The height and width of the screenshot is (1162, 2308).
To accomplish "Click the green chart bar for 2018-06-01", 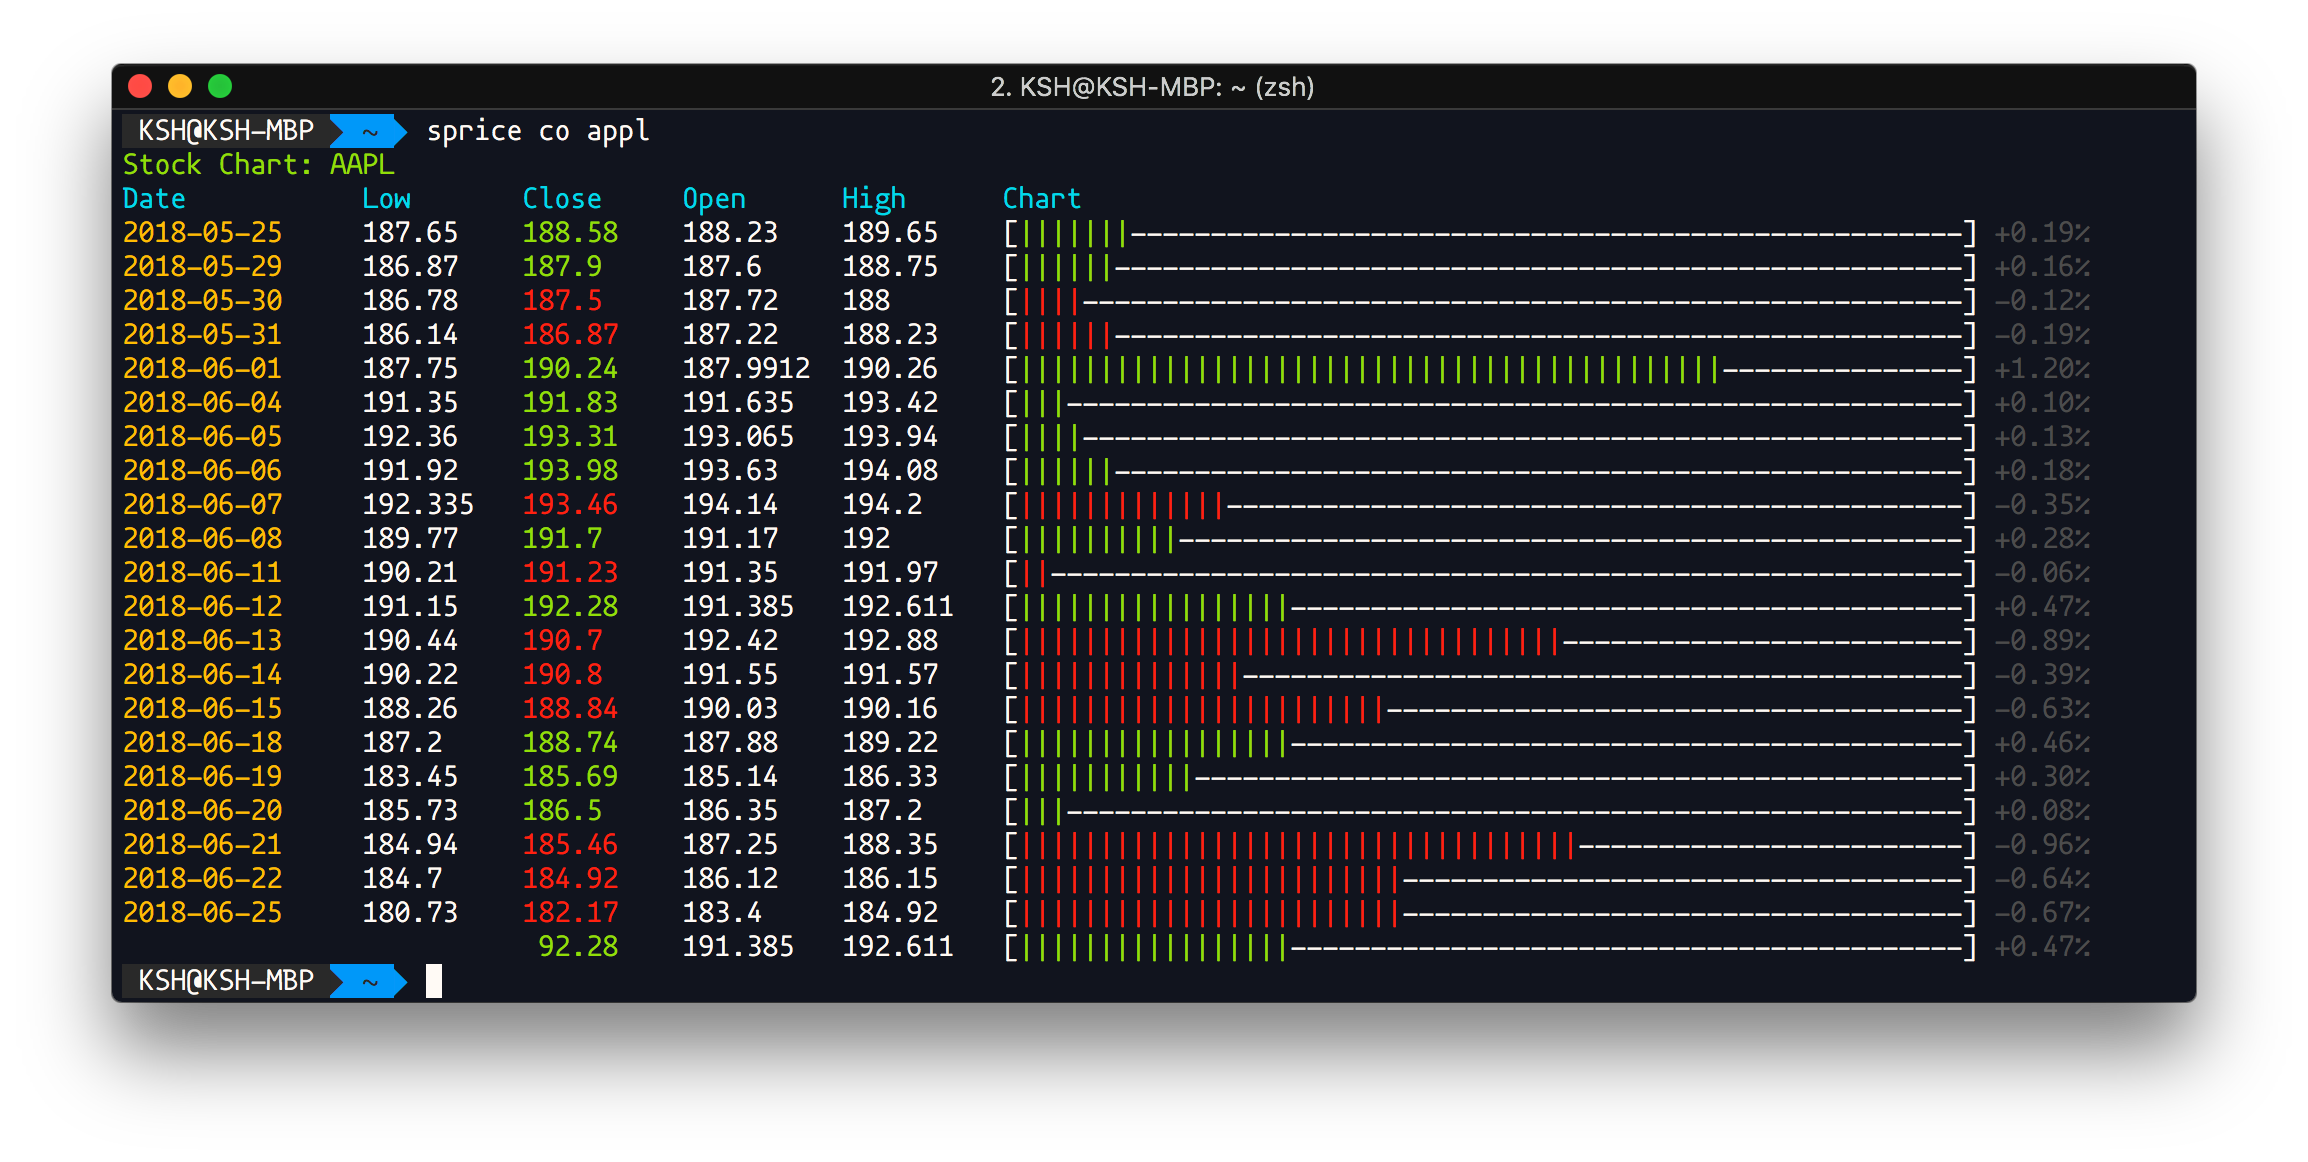I will point(1370,369).
